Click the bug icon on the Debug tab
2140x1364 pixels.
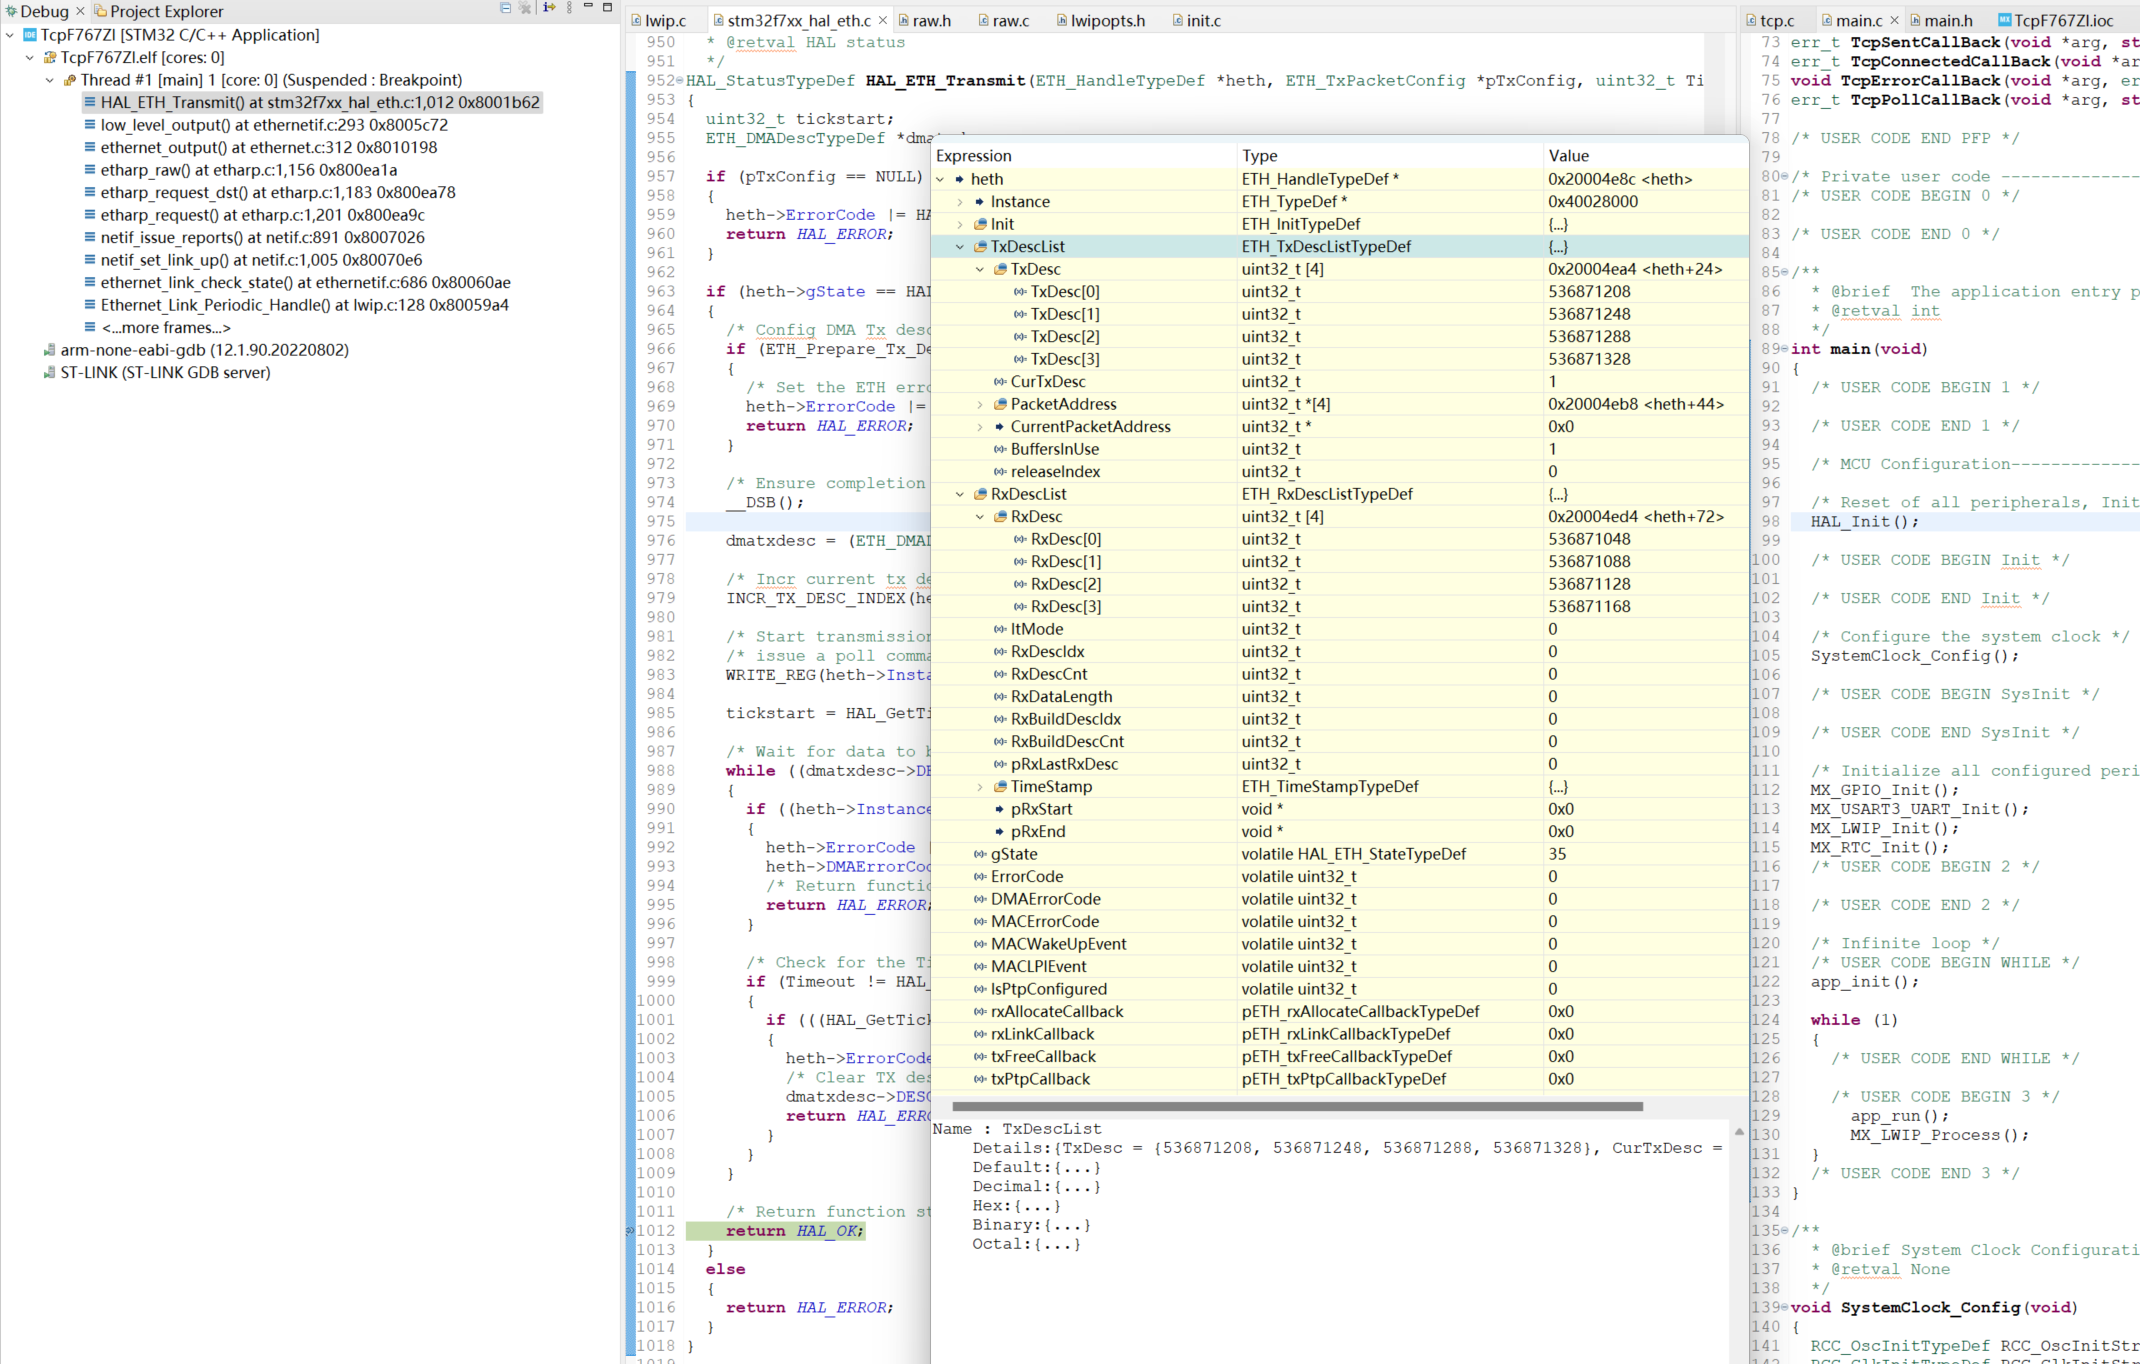pyautogui.click(x=11, y=11)
